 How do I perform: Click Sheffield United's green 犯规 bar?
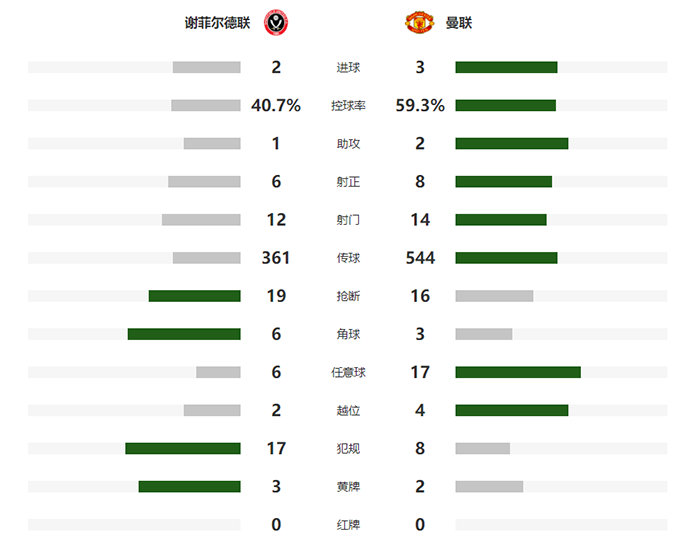click(183, 448)
